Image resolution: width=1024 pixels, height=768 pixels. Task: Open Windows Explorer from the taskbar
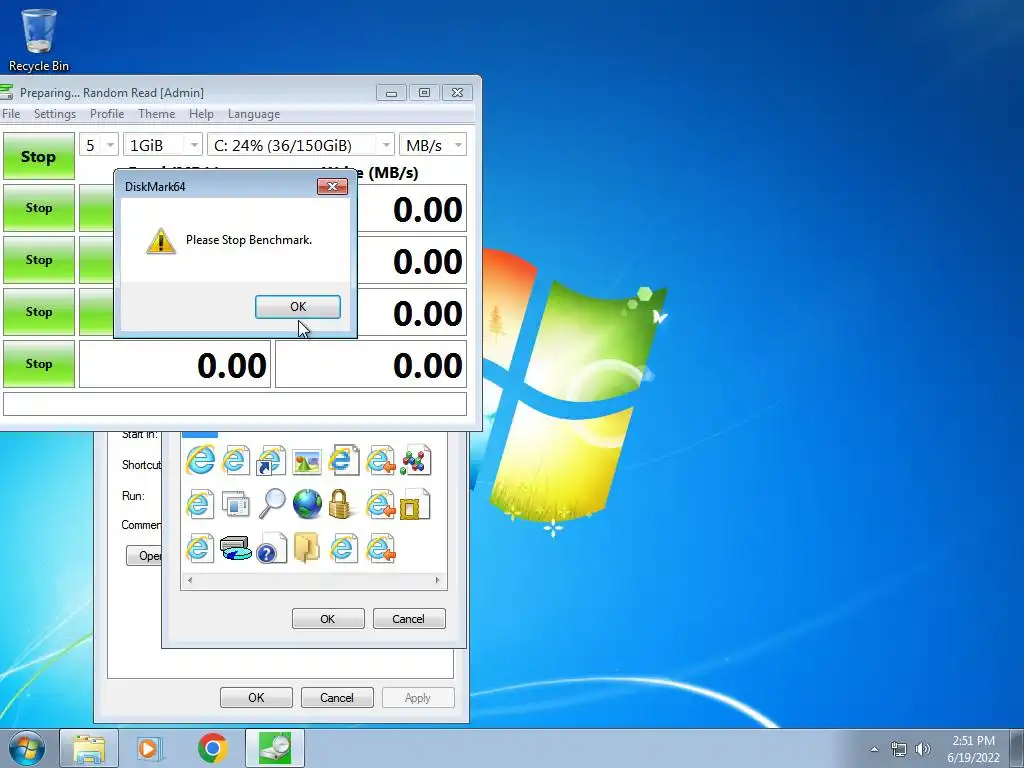pyautogui.click(x=89, y=748)
